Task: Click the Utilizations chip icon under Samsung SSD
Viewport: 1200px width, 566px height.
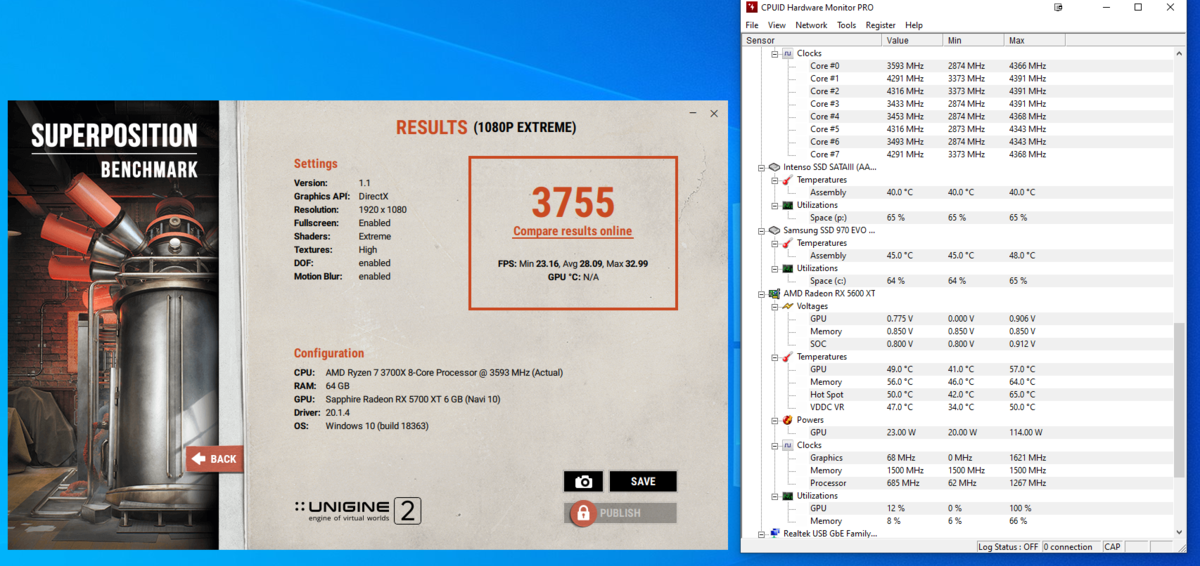Action: [x=788, y=268]
